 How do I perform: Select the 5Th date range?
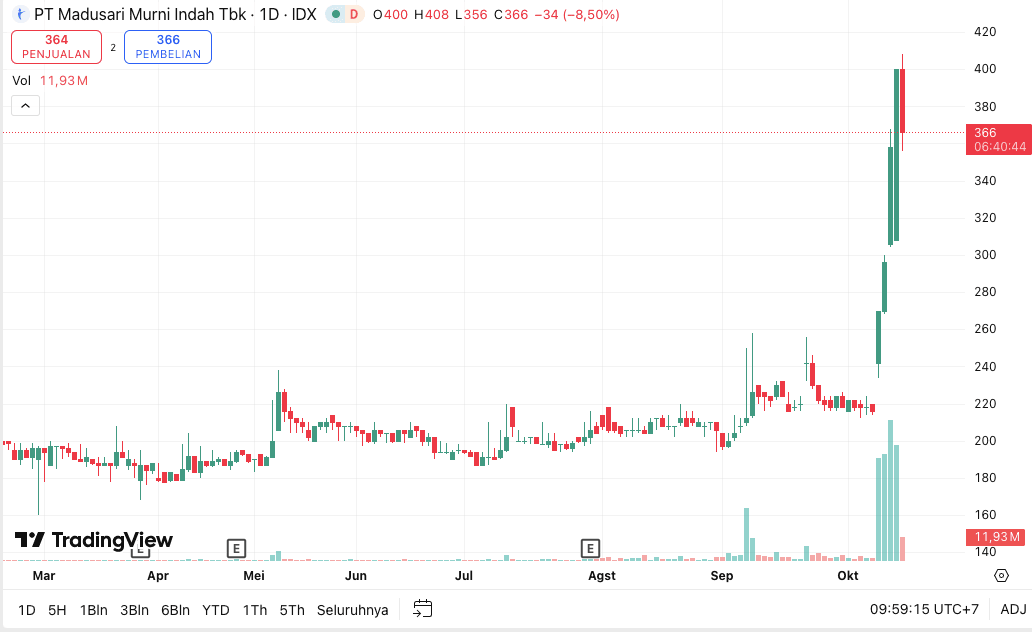(x=292, y=610)
